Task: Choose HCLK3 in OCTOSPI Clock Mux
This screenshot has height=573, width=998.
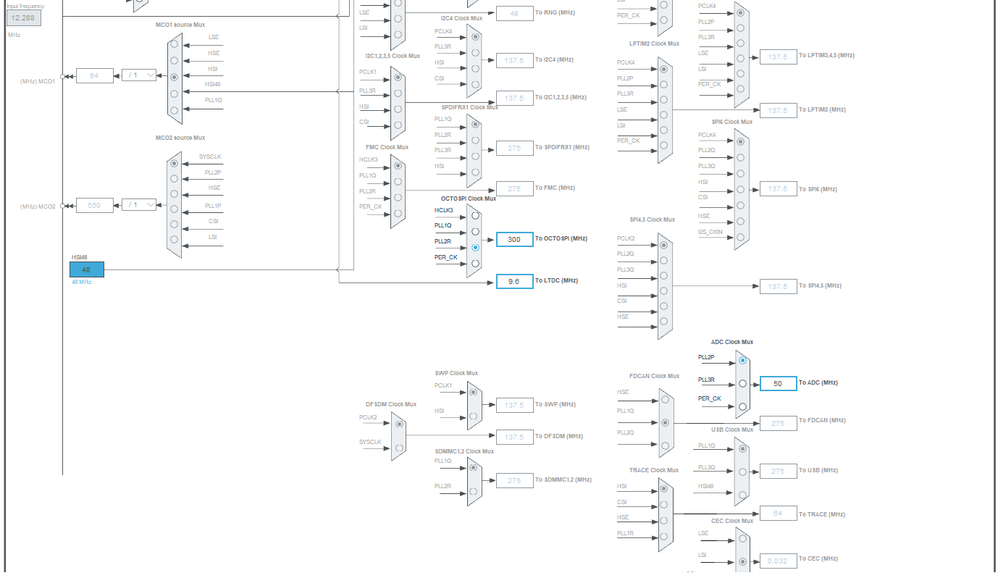Action: point(475,216)
